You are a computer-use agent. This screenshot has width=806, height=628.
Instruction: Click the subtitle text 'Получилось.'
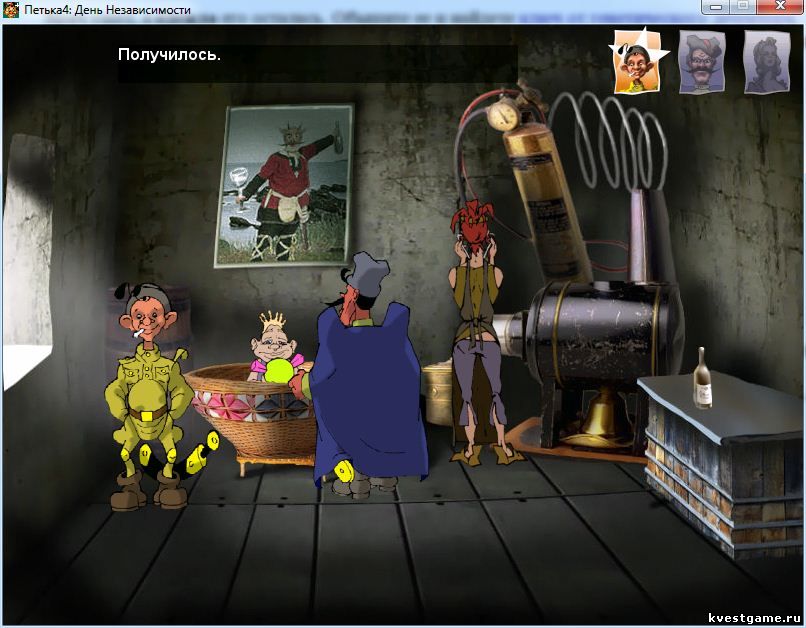click(x=169, y=54)
